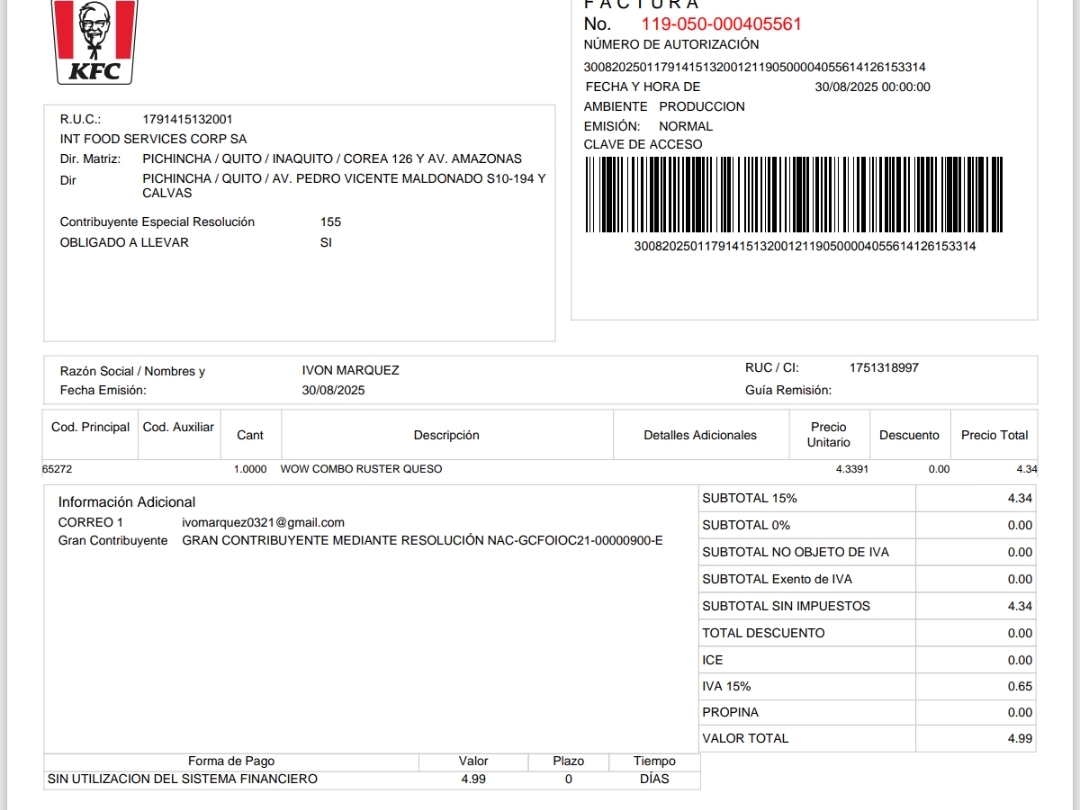Click Dir. Matriz address with COREA 126

[x=332, y=159]
